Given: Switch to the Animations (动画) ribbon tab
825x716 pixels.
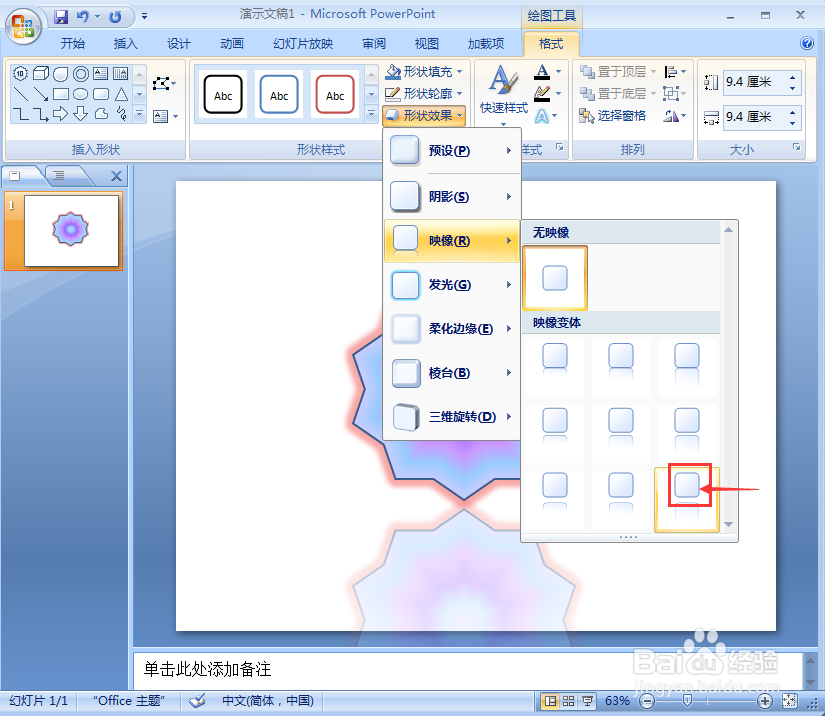Looking at the screenshot, I should coord(232,44).
